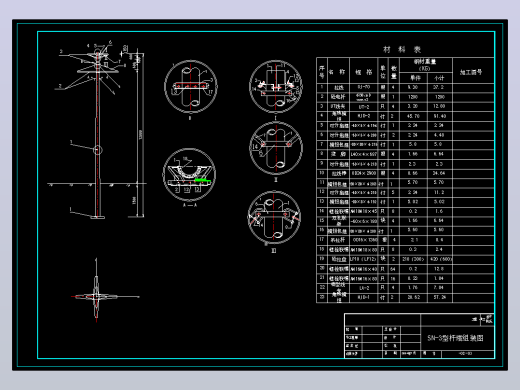Select the '小计' sub-header cell

pos(439,78)
